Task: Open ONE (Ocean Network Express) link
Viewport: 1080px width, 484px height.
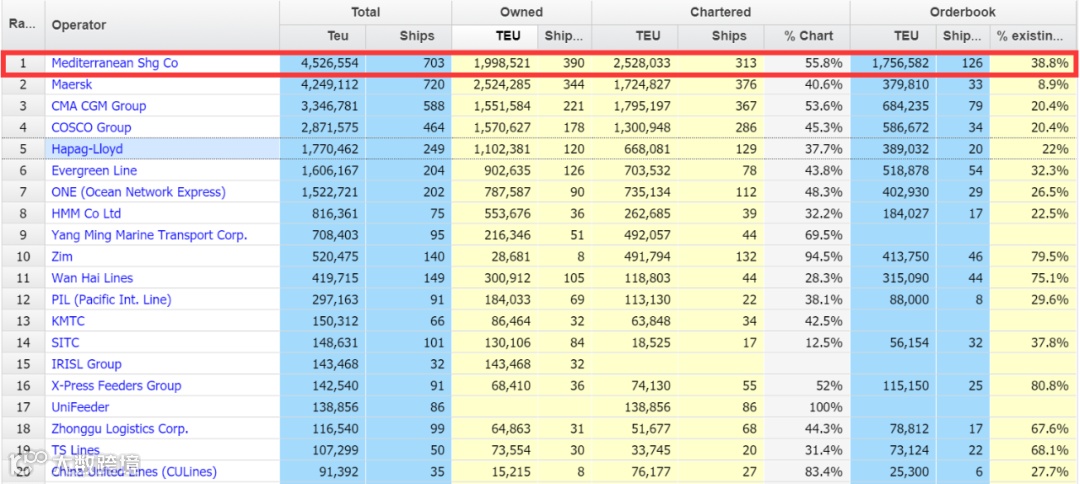Action: 138,192
